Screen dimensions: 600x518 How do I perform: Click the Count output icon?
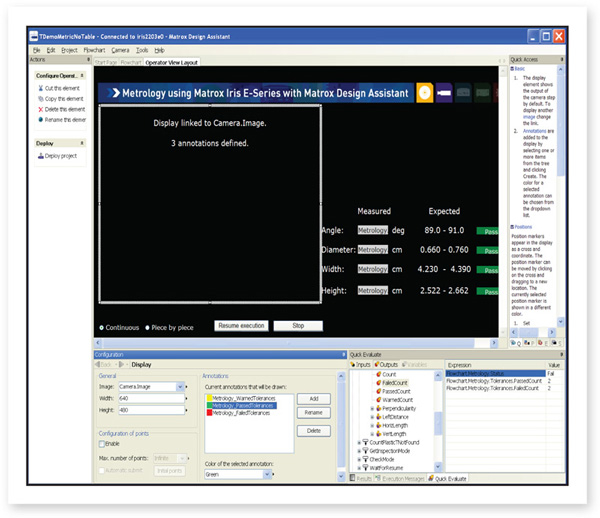[378, 374]
